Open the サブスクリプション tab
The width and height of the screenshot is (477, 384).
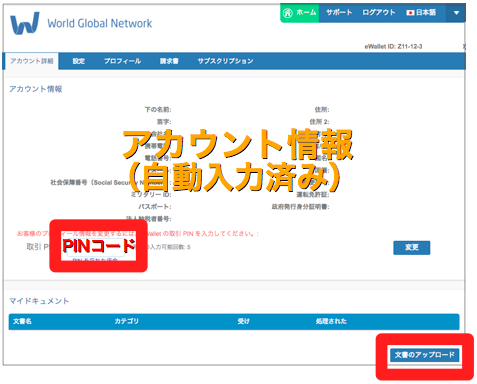[225, 61]
